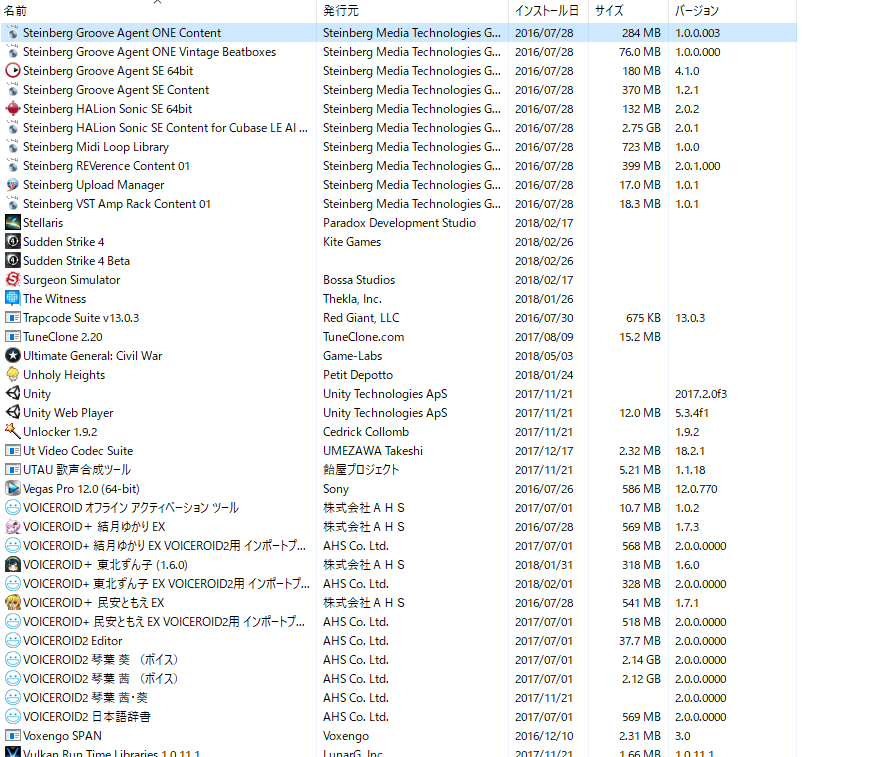
Task: Select VOICEROID2 琴葉 茜・葵 entry
Action: coord(86,698)
